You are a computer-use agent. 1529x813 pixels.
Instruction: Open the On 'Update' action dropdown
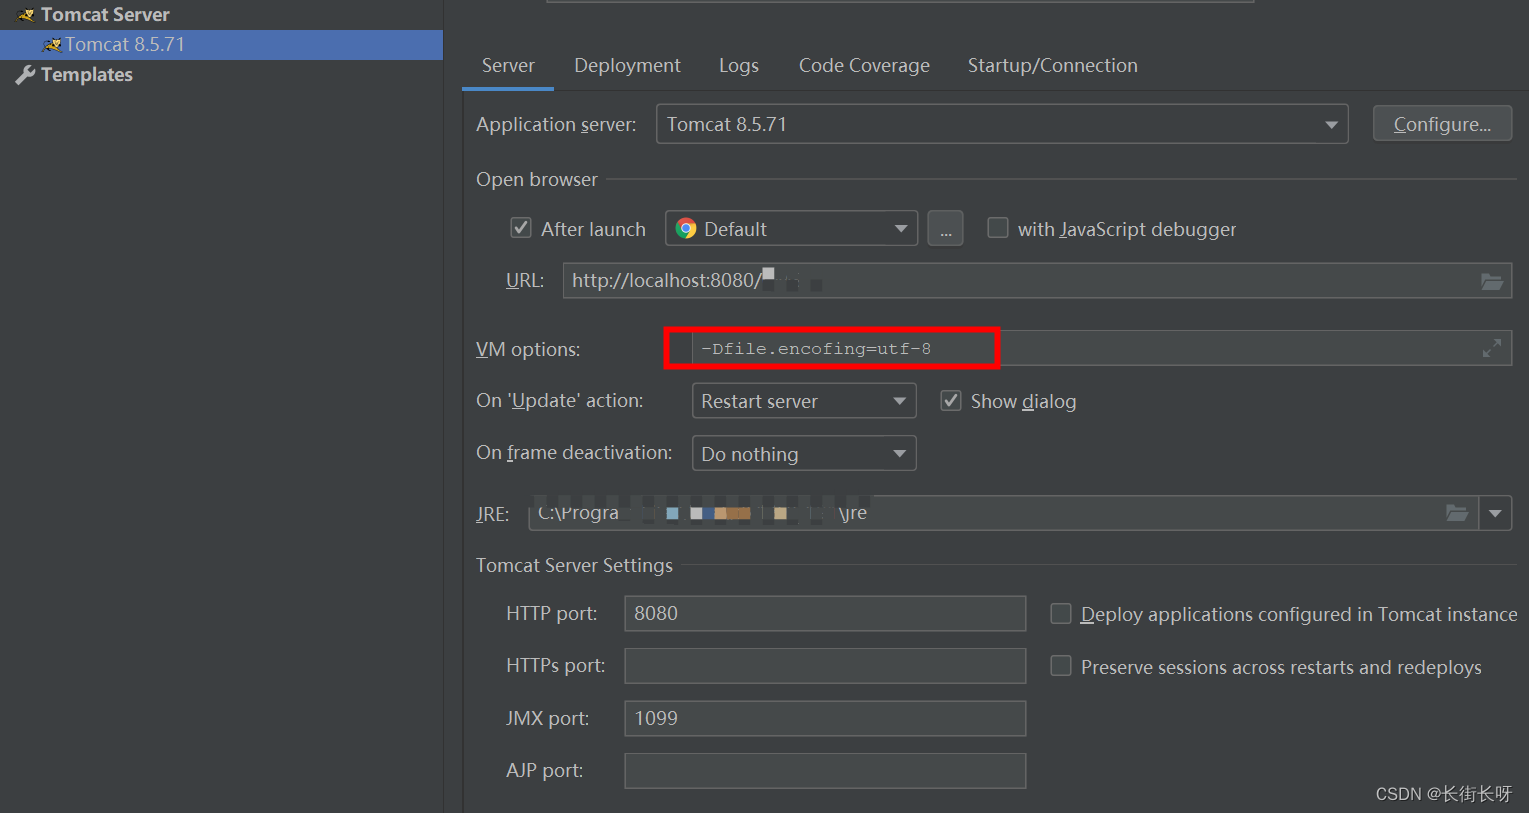804,401
